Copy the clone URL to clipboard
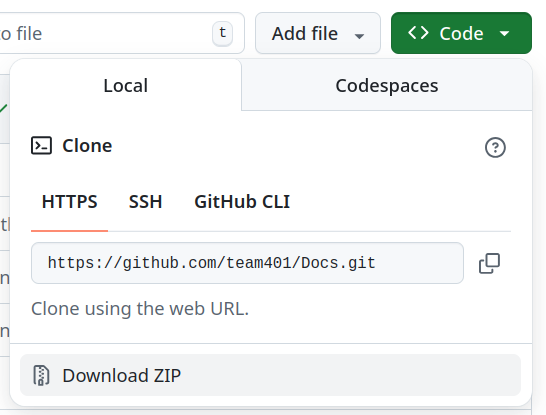546x415 pixels. click(489, 263)
